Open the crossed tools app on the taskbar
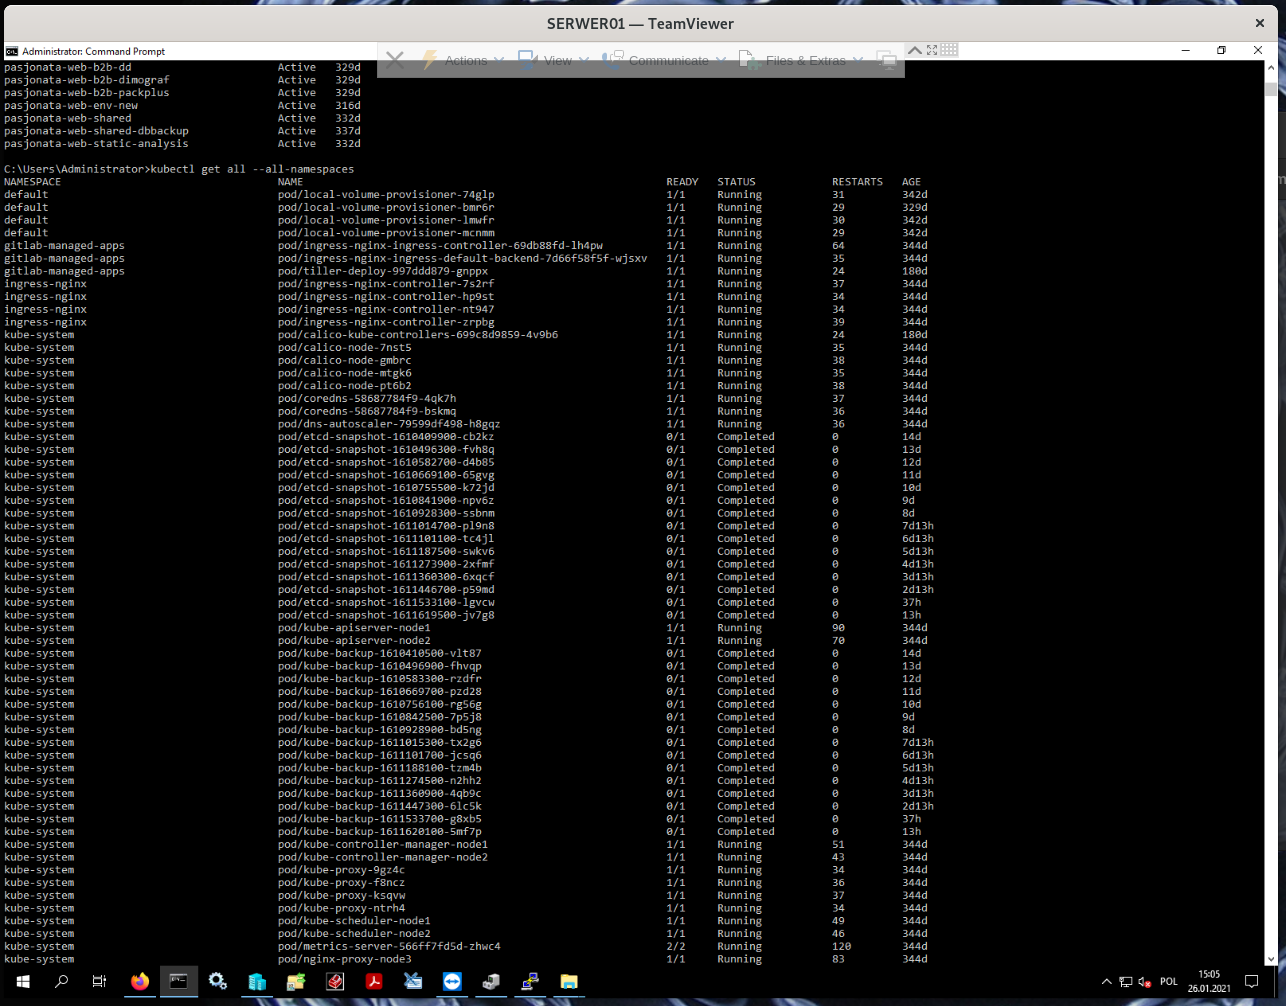Viewport: 1286px width, 1006px height. click(x=413, y=982)
